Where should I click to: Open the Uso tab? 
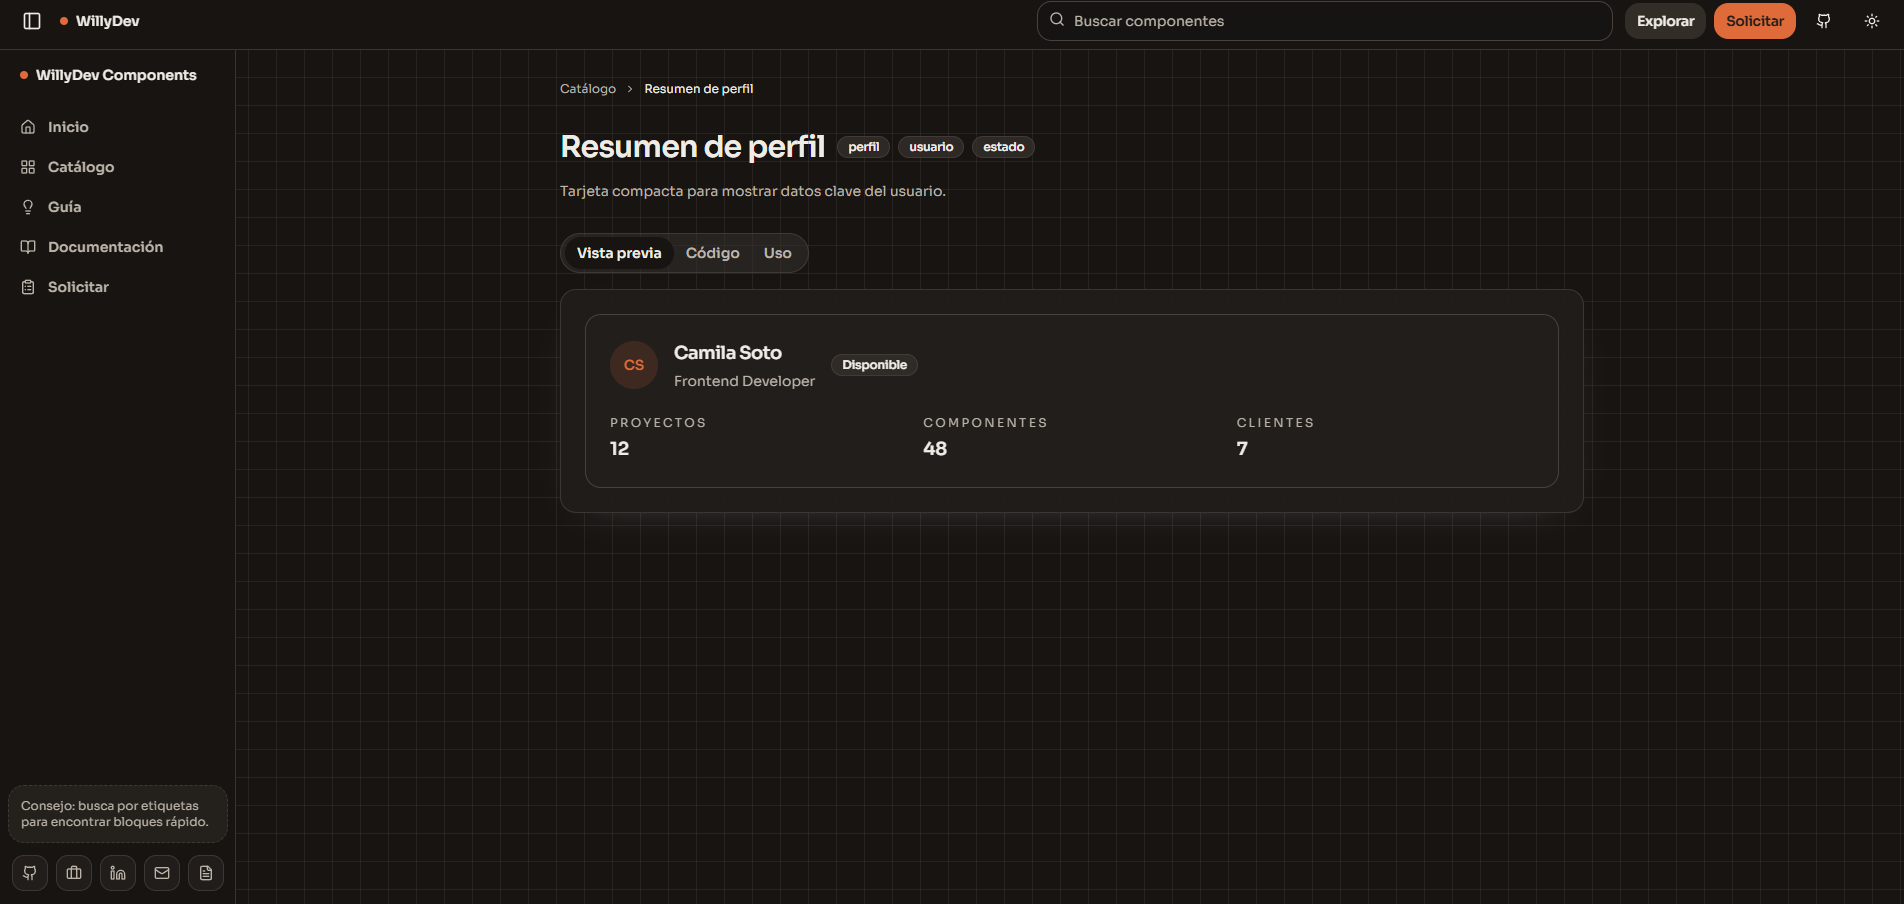(x=777, y=253)
